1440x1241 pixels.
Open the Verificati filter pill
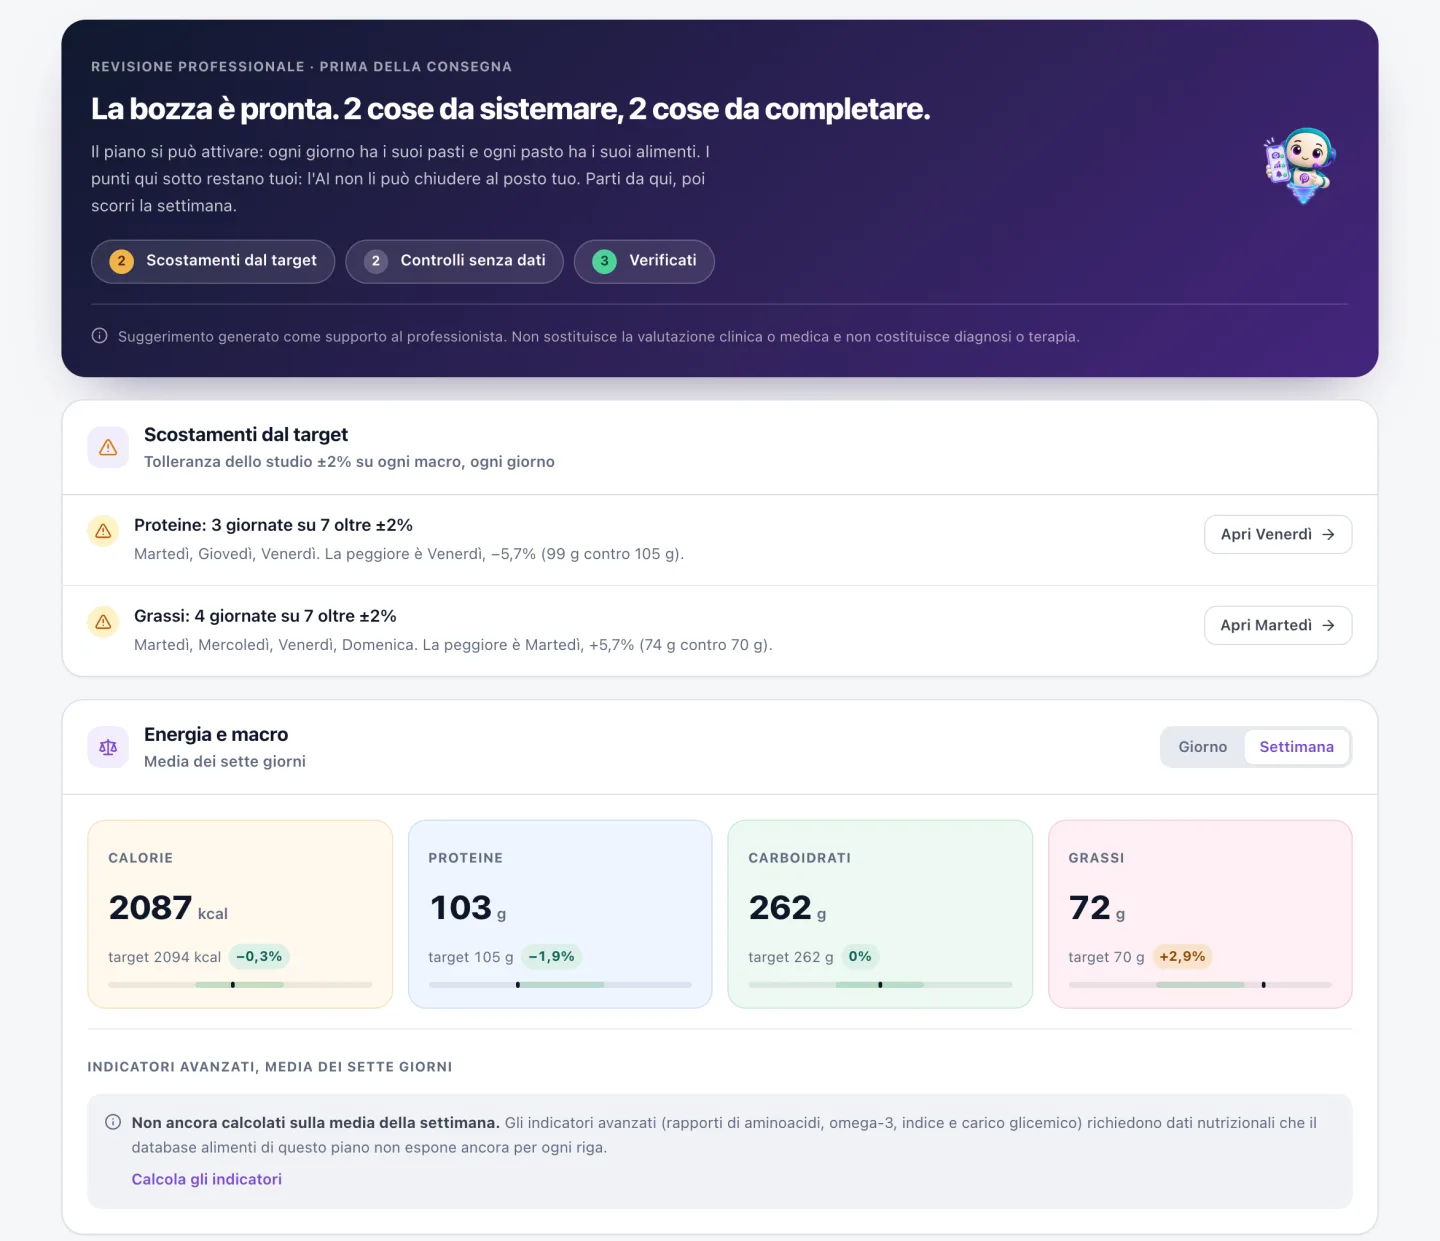pos(644,261)
